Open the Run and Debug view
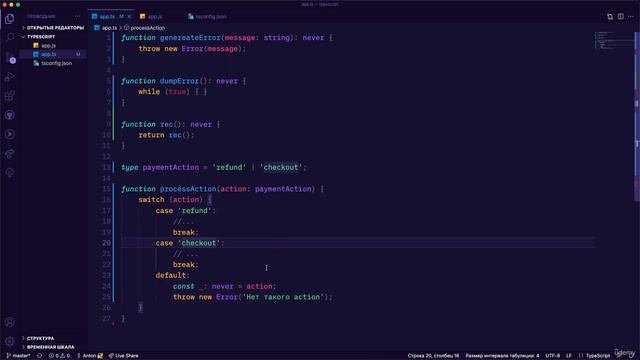640x360 pixels. pyautogui.click(x=9, y=77)
